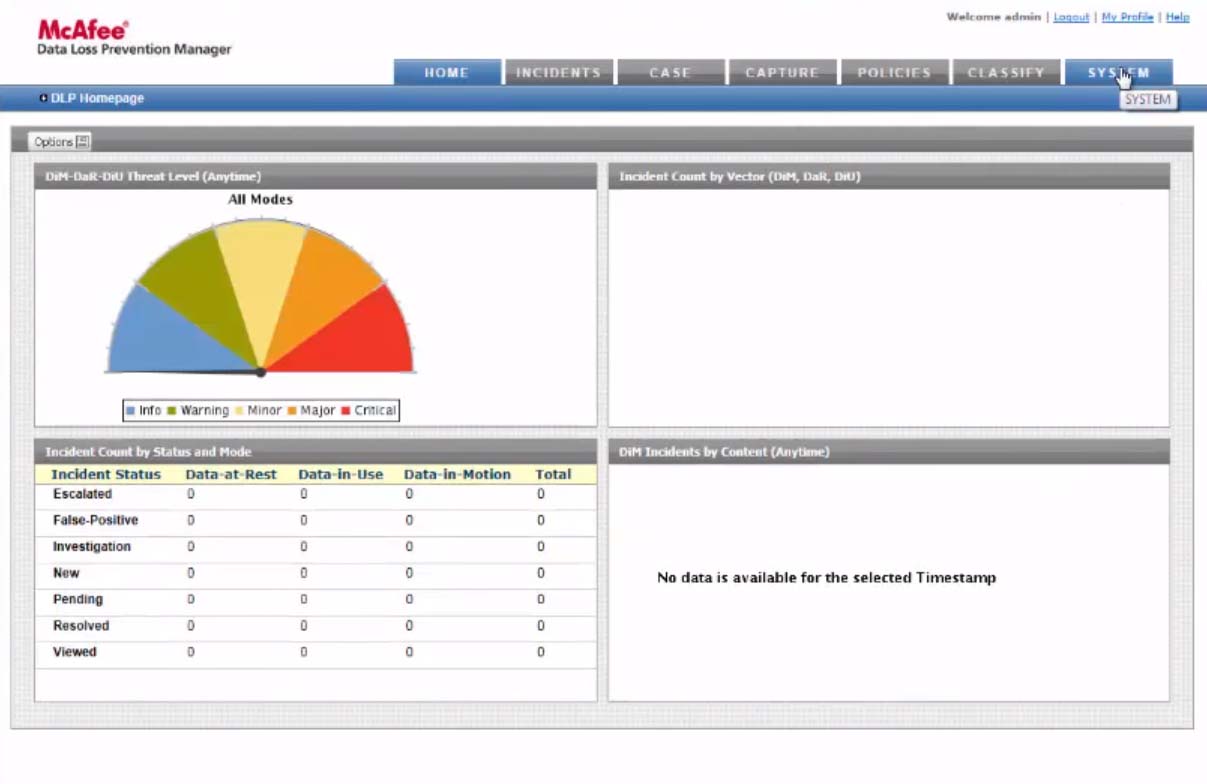This screenshot has height=784, width=1207.
Task: Click the Minor legend color swatch
Action: (x=239, y=411)
